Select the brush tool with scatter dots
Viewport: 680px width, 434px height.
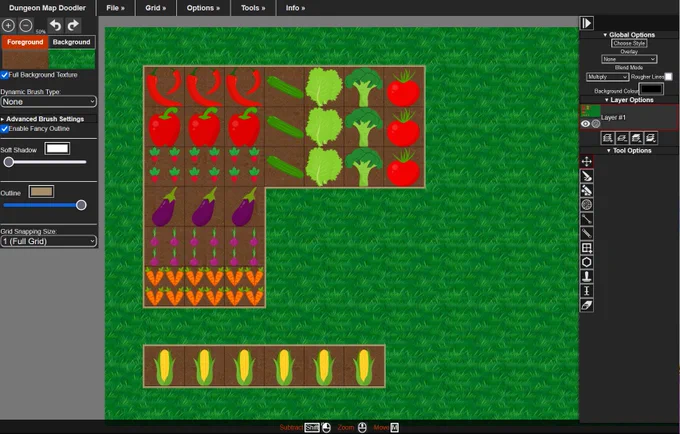586,190
